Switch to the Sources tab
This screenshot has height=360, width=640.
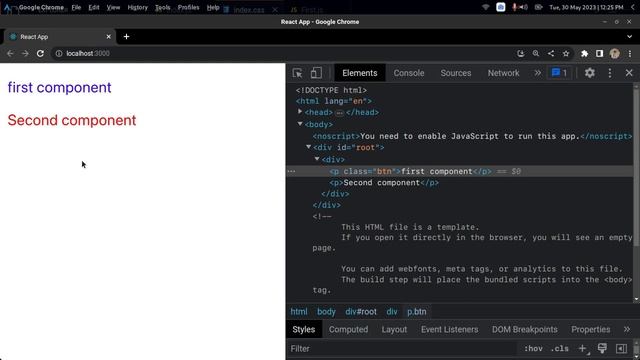click(x=456, y=73)
